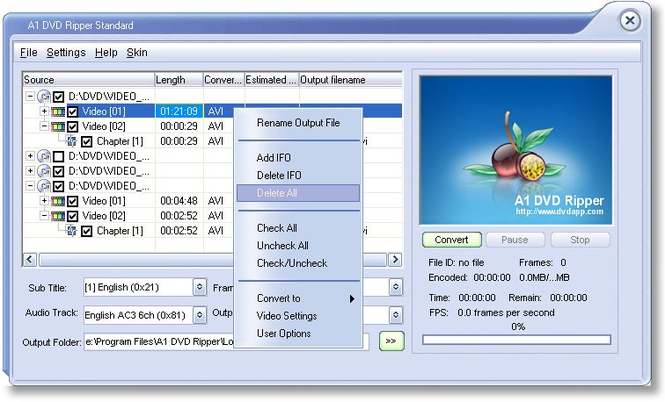This screenshot has width=665, height=402.
Task: Open the Help menu
Action: click(106, 53)
